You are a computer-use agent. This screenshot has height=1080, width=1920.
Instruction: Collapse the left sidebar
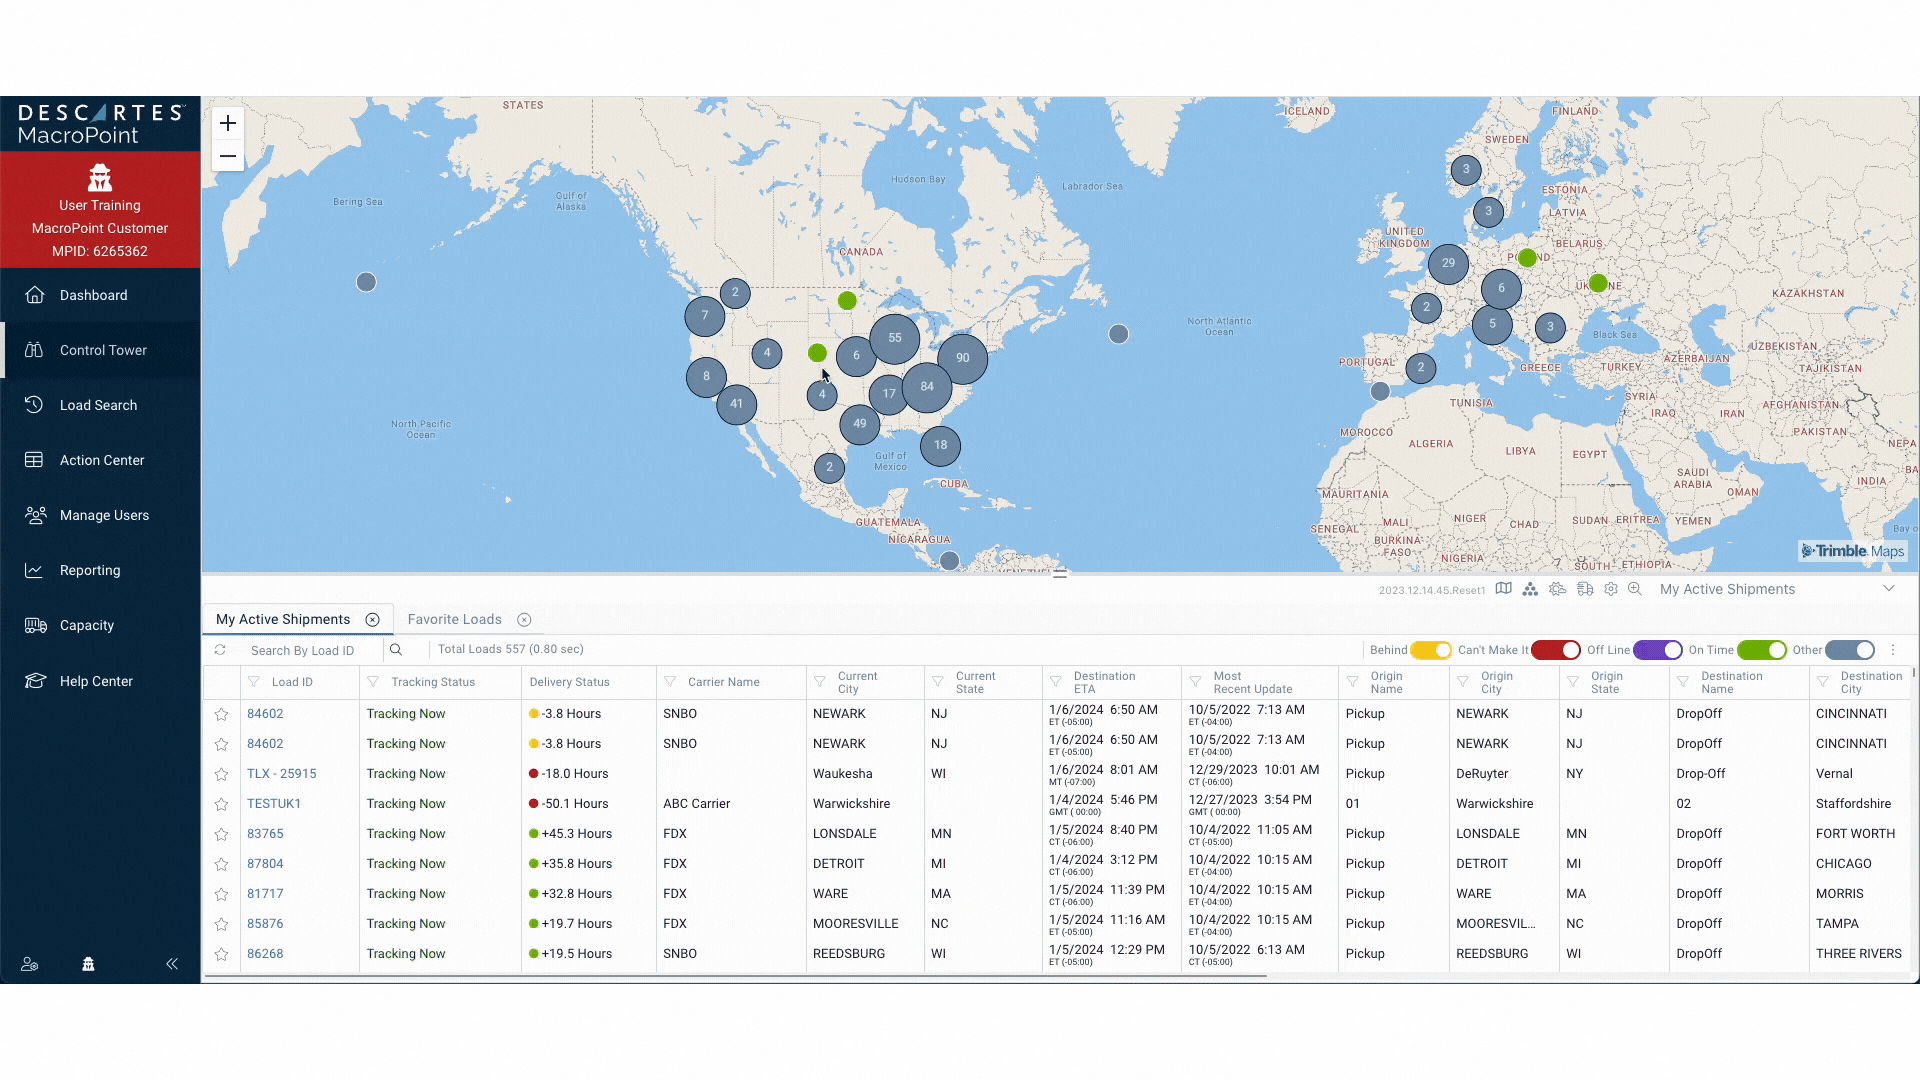coord(172,964)
